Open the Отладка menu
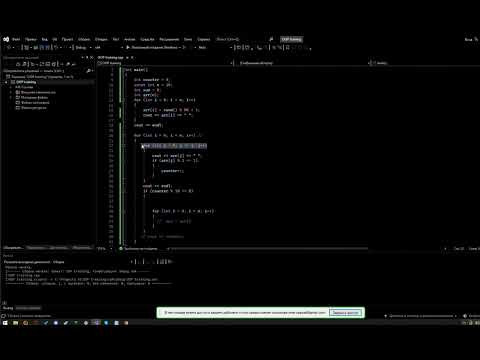Screen dimensions: 480x360 (101, 39)
